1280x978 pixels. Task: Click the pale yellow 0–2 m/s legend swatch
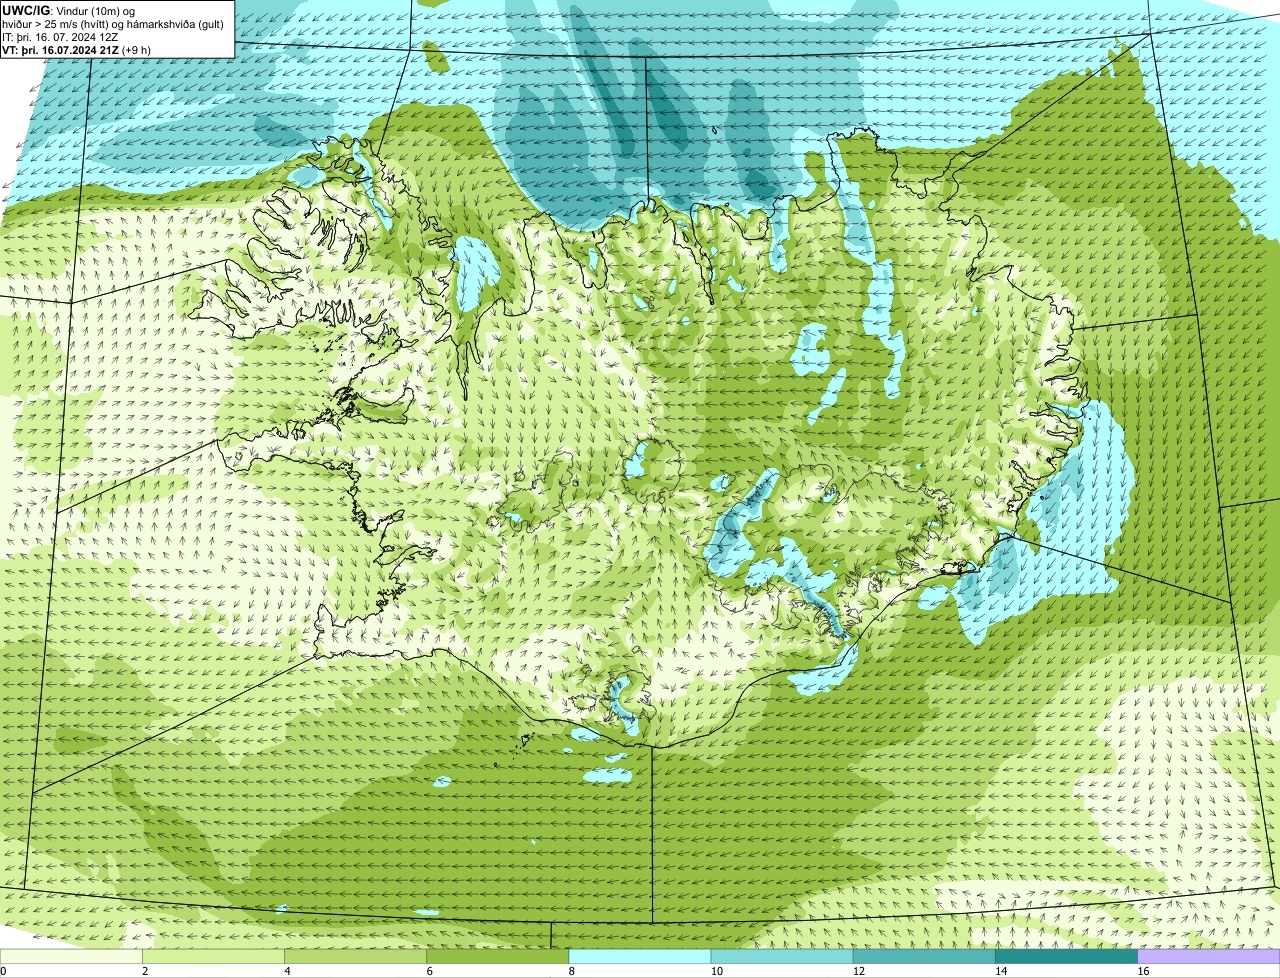71,956
